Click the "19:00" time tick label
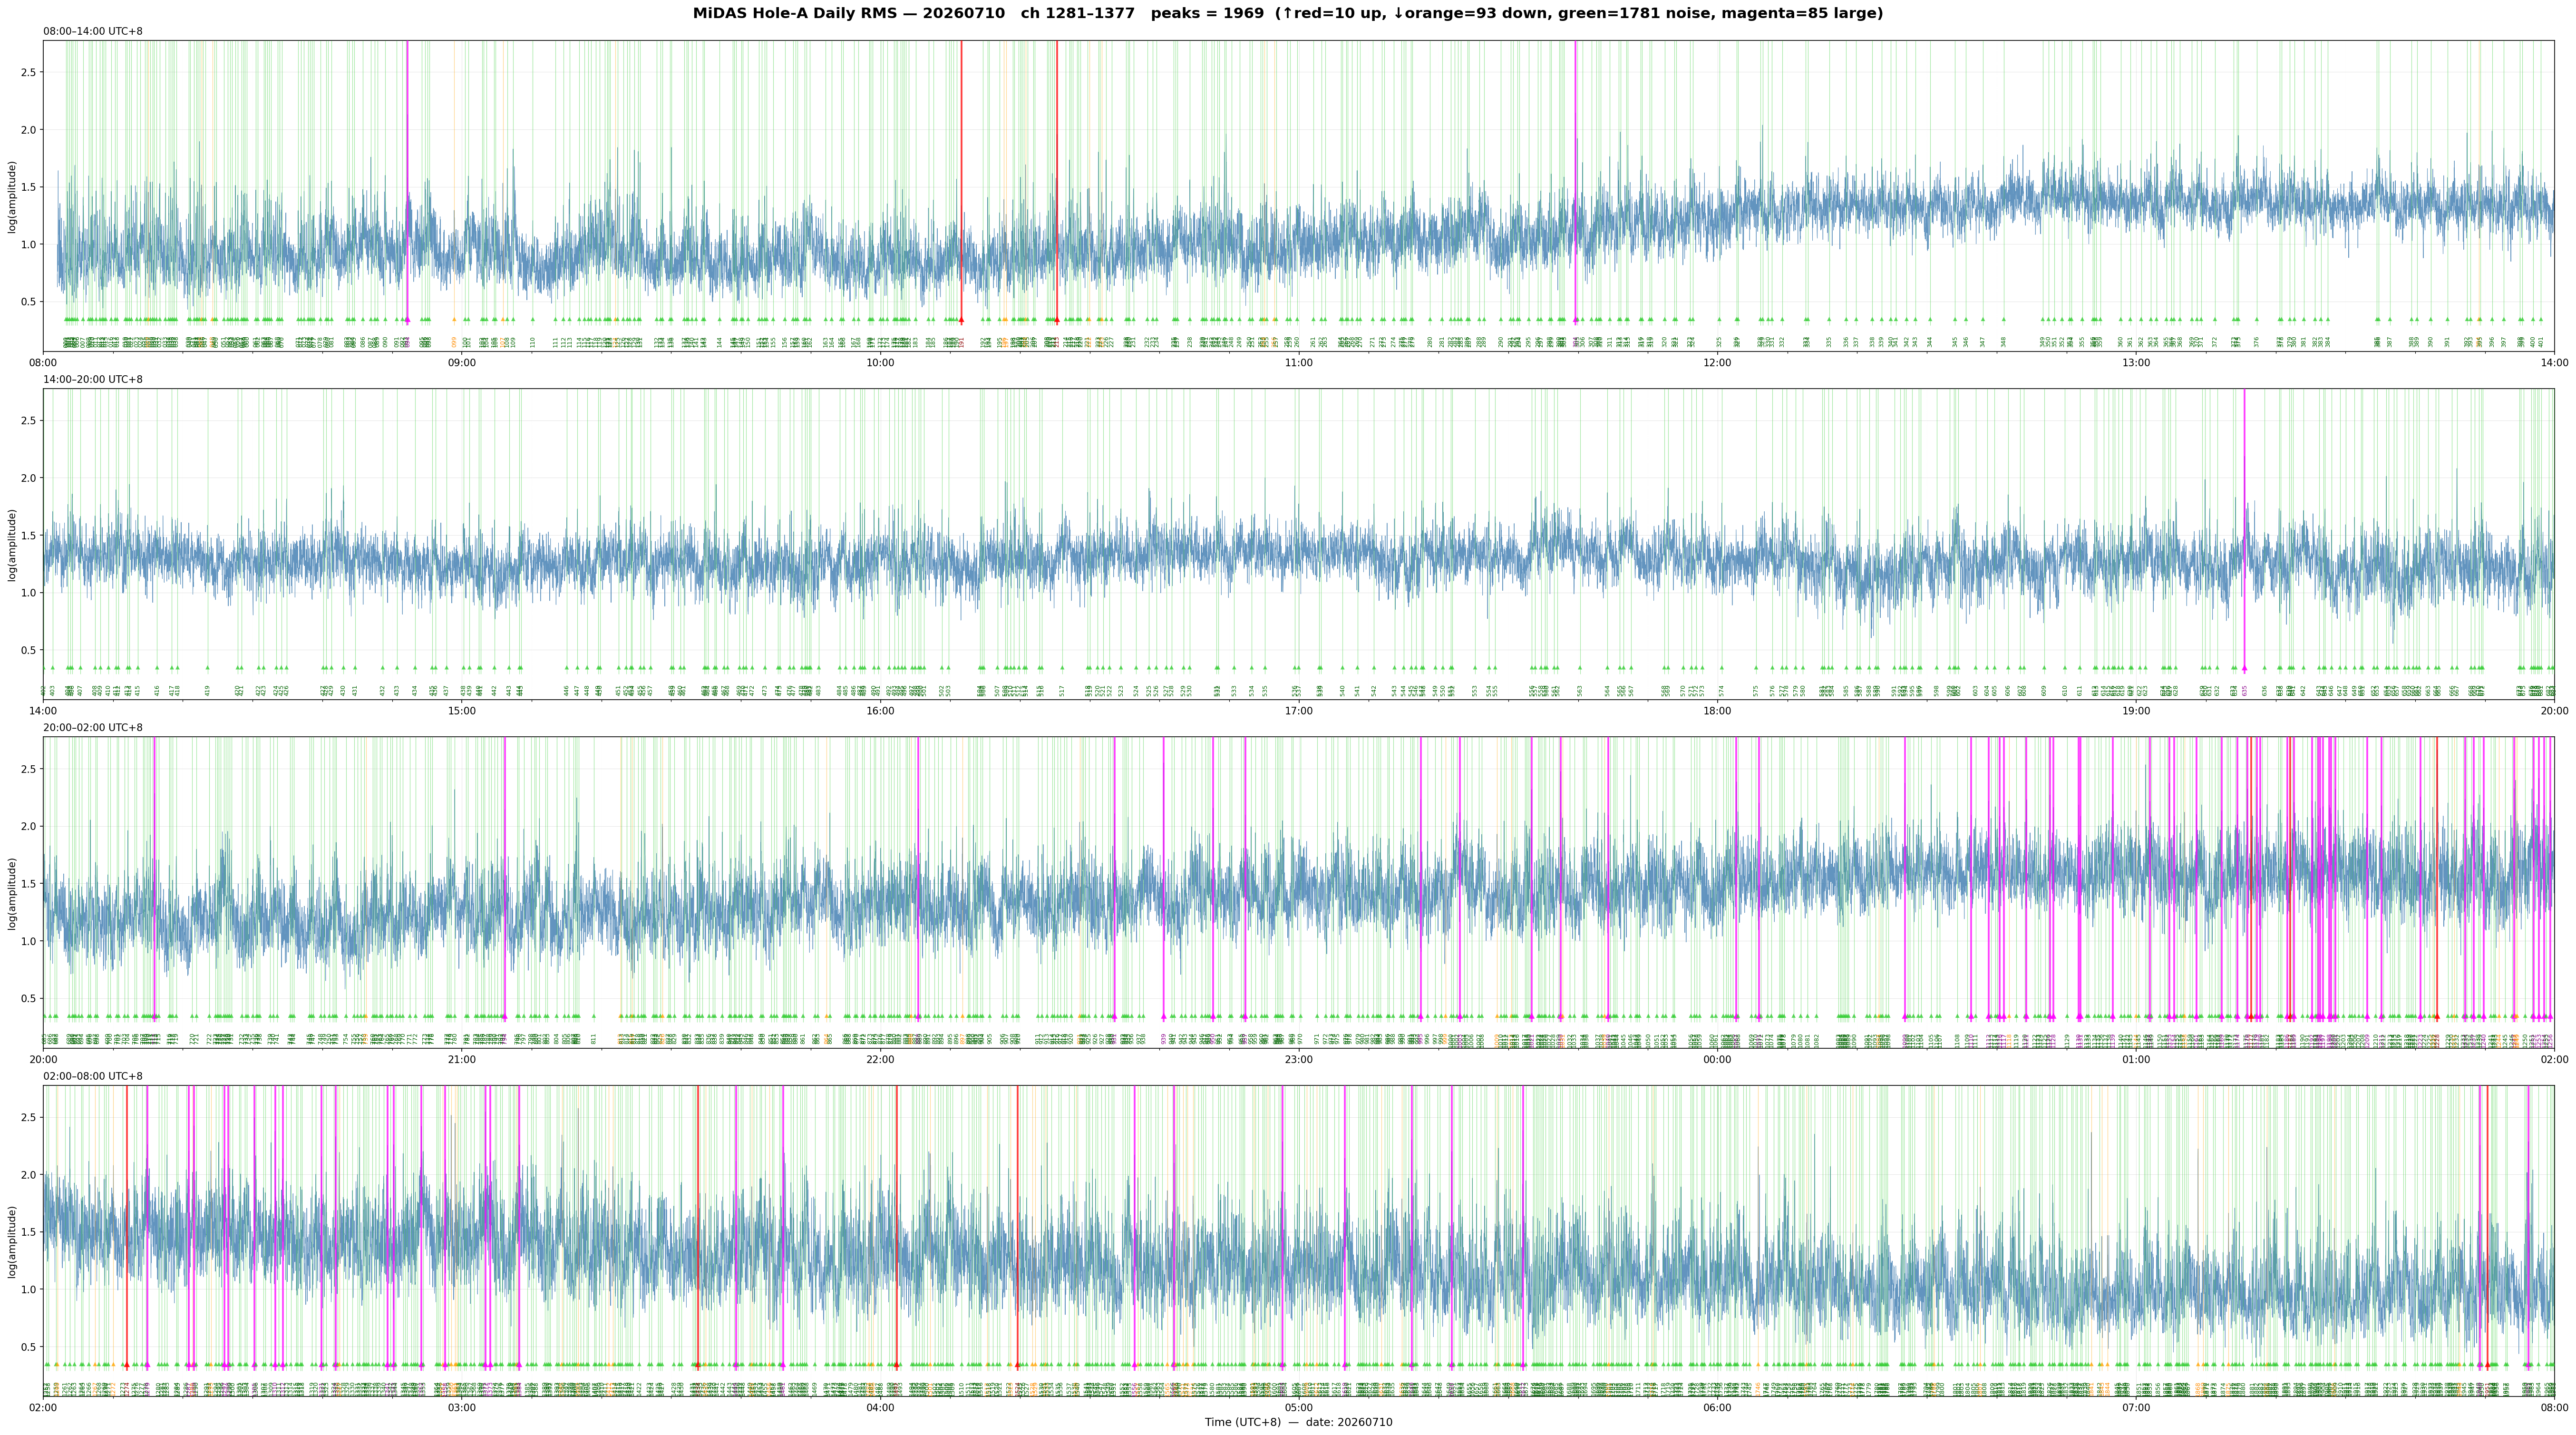The image size is (2576, 1435). click(x=2136, y=711)
